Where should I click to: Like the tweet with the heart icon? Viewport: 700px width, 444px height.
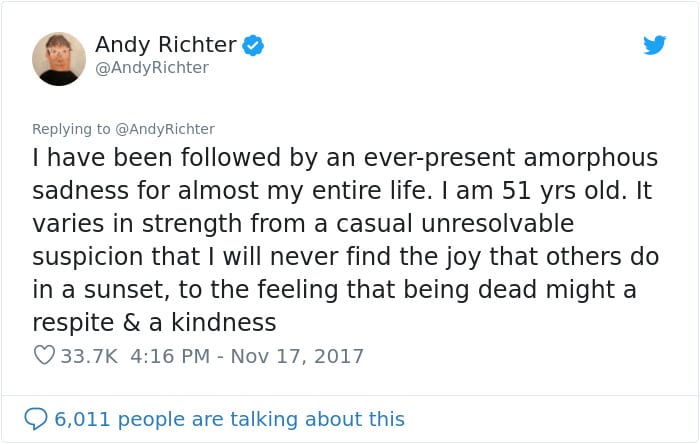(44, 356)
